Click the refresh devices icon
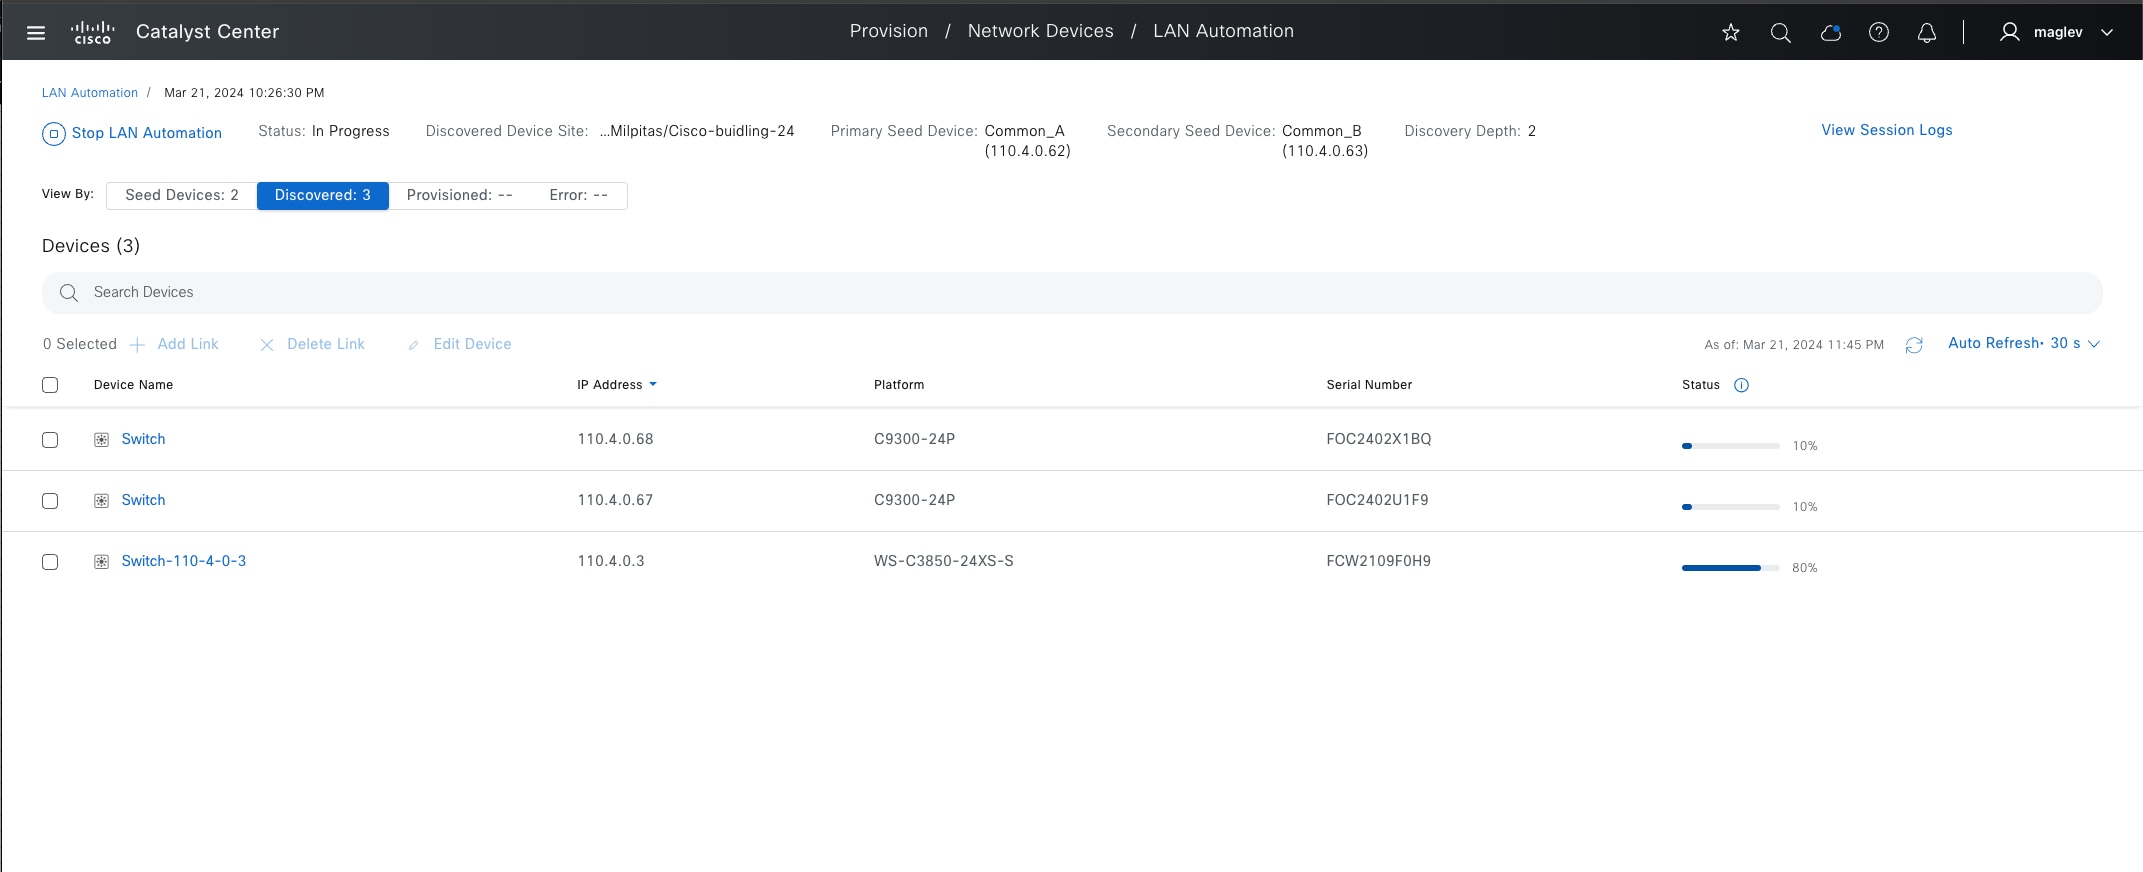 [1914, 345]
